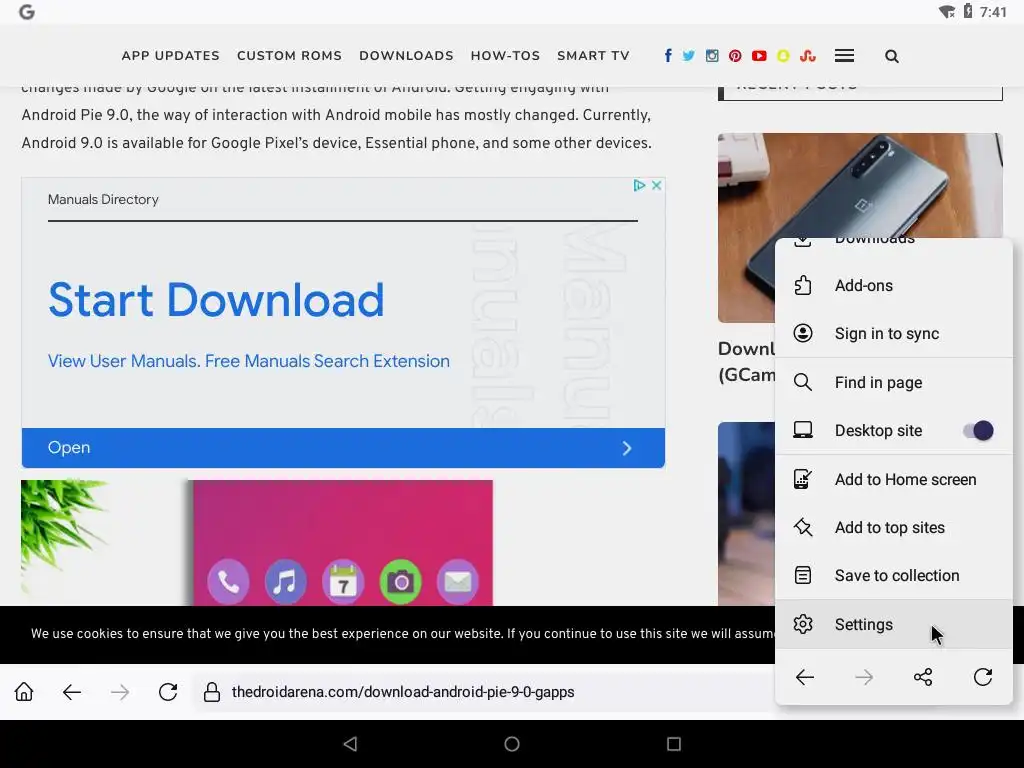The image size is (1024, 768).
Task: Tap the 7:41 clock in status bar
Action: point(993,12)
